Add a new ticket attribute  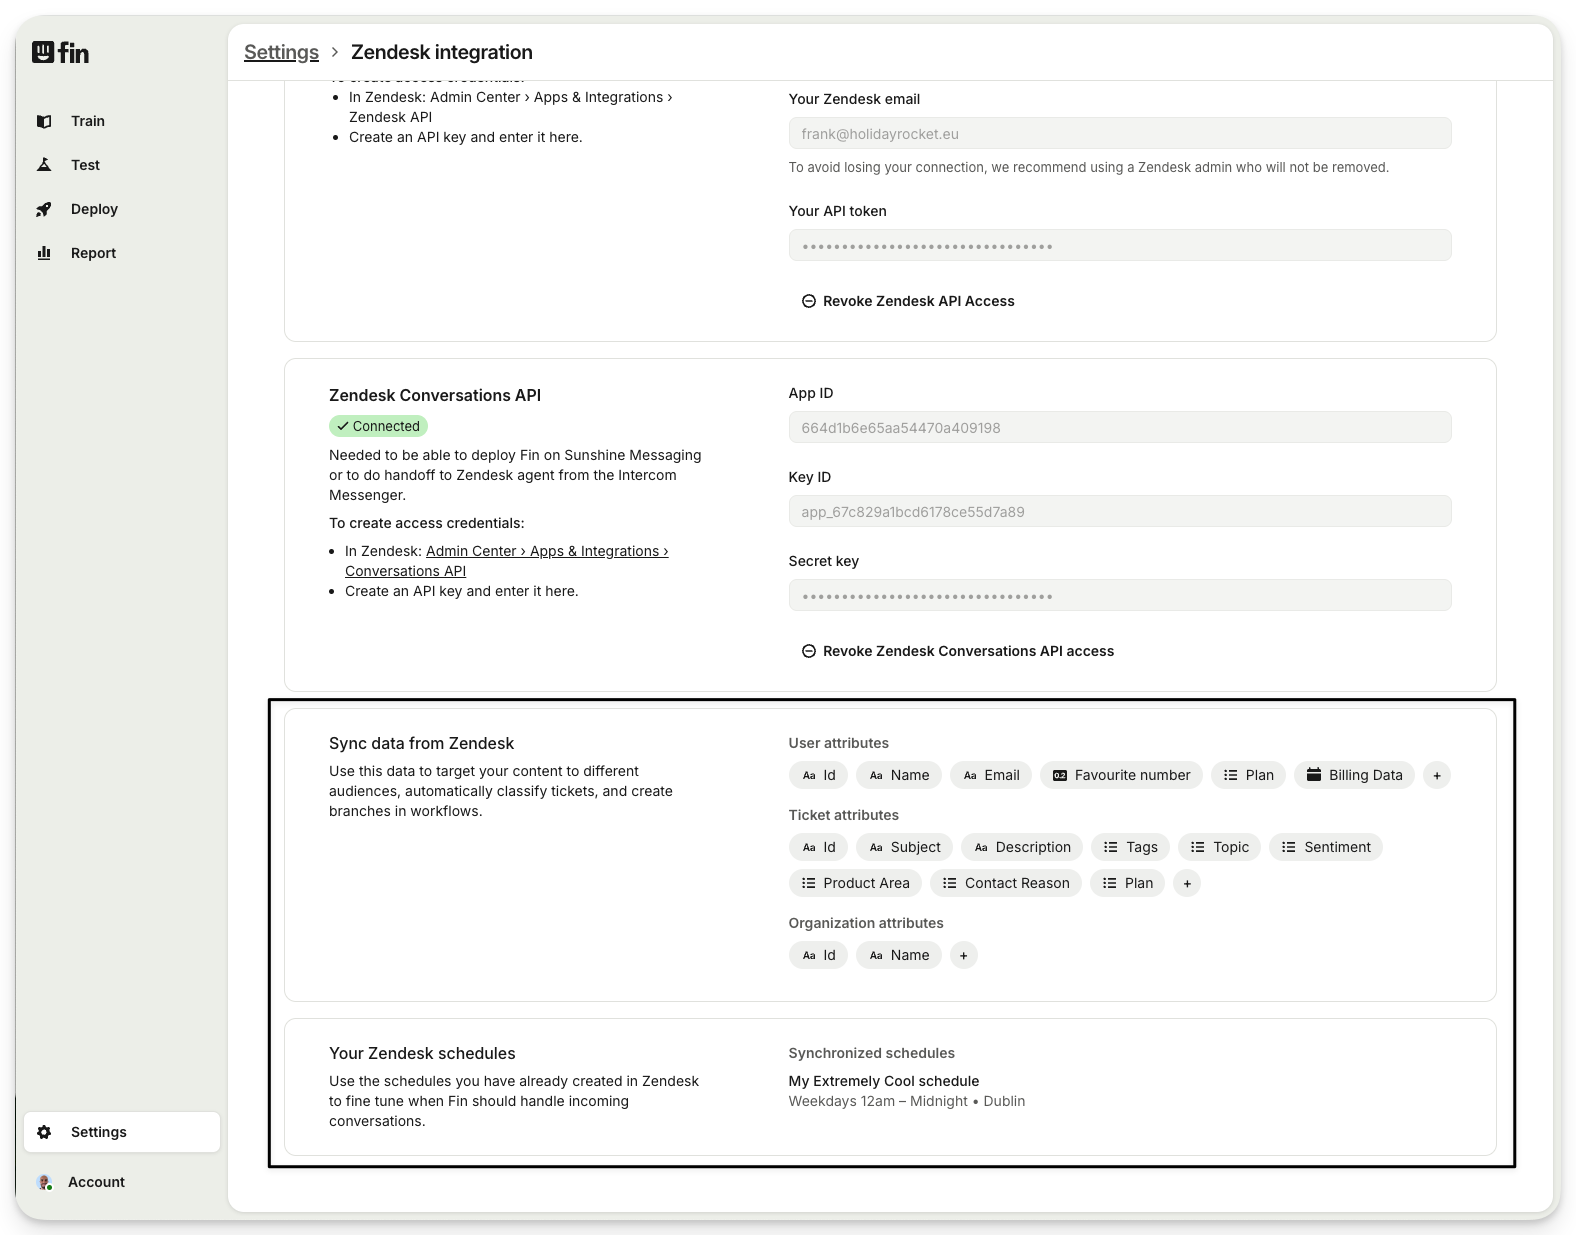tap(1186, 883)
